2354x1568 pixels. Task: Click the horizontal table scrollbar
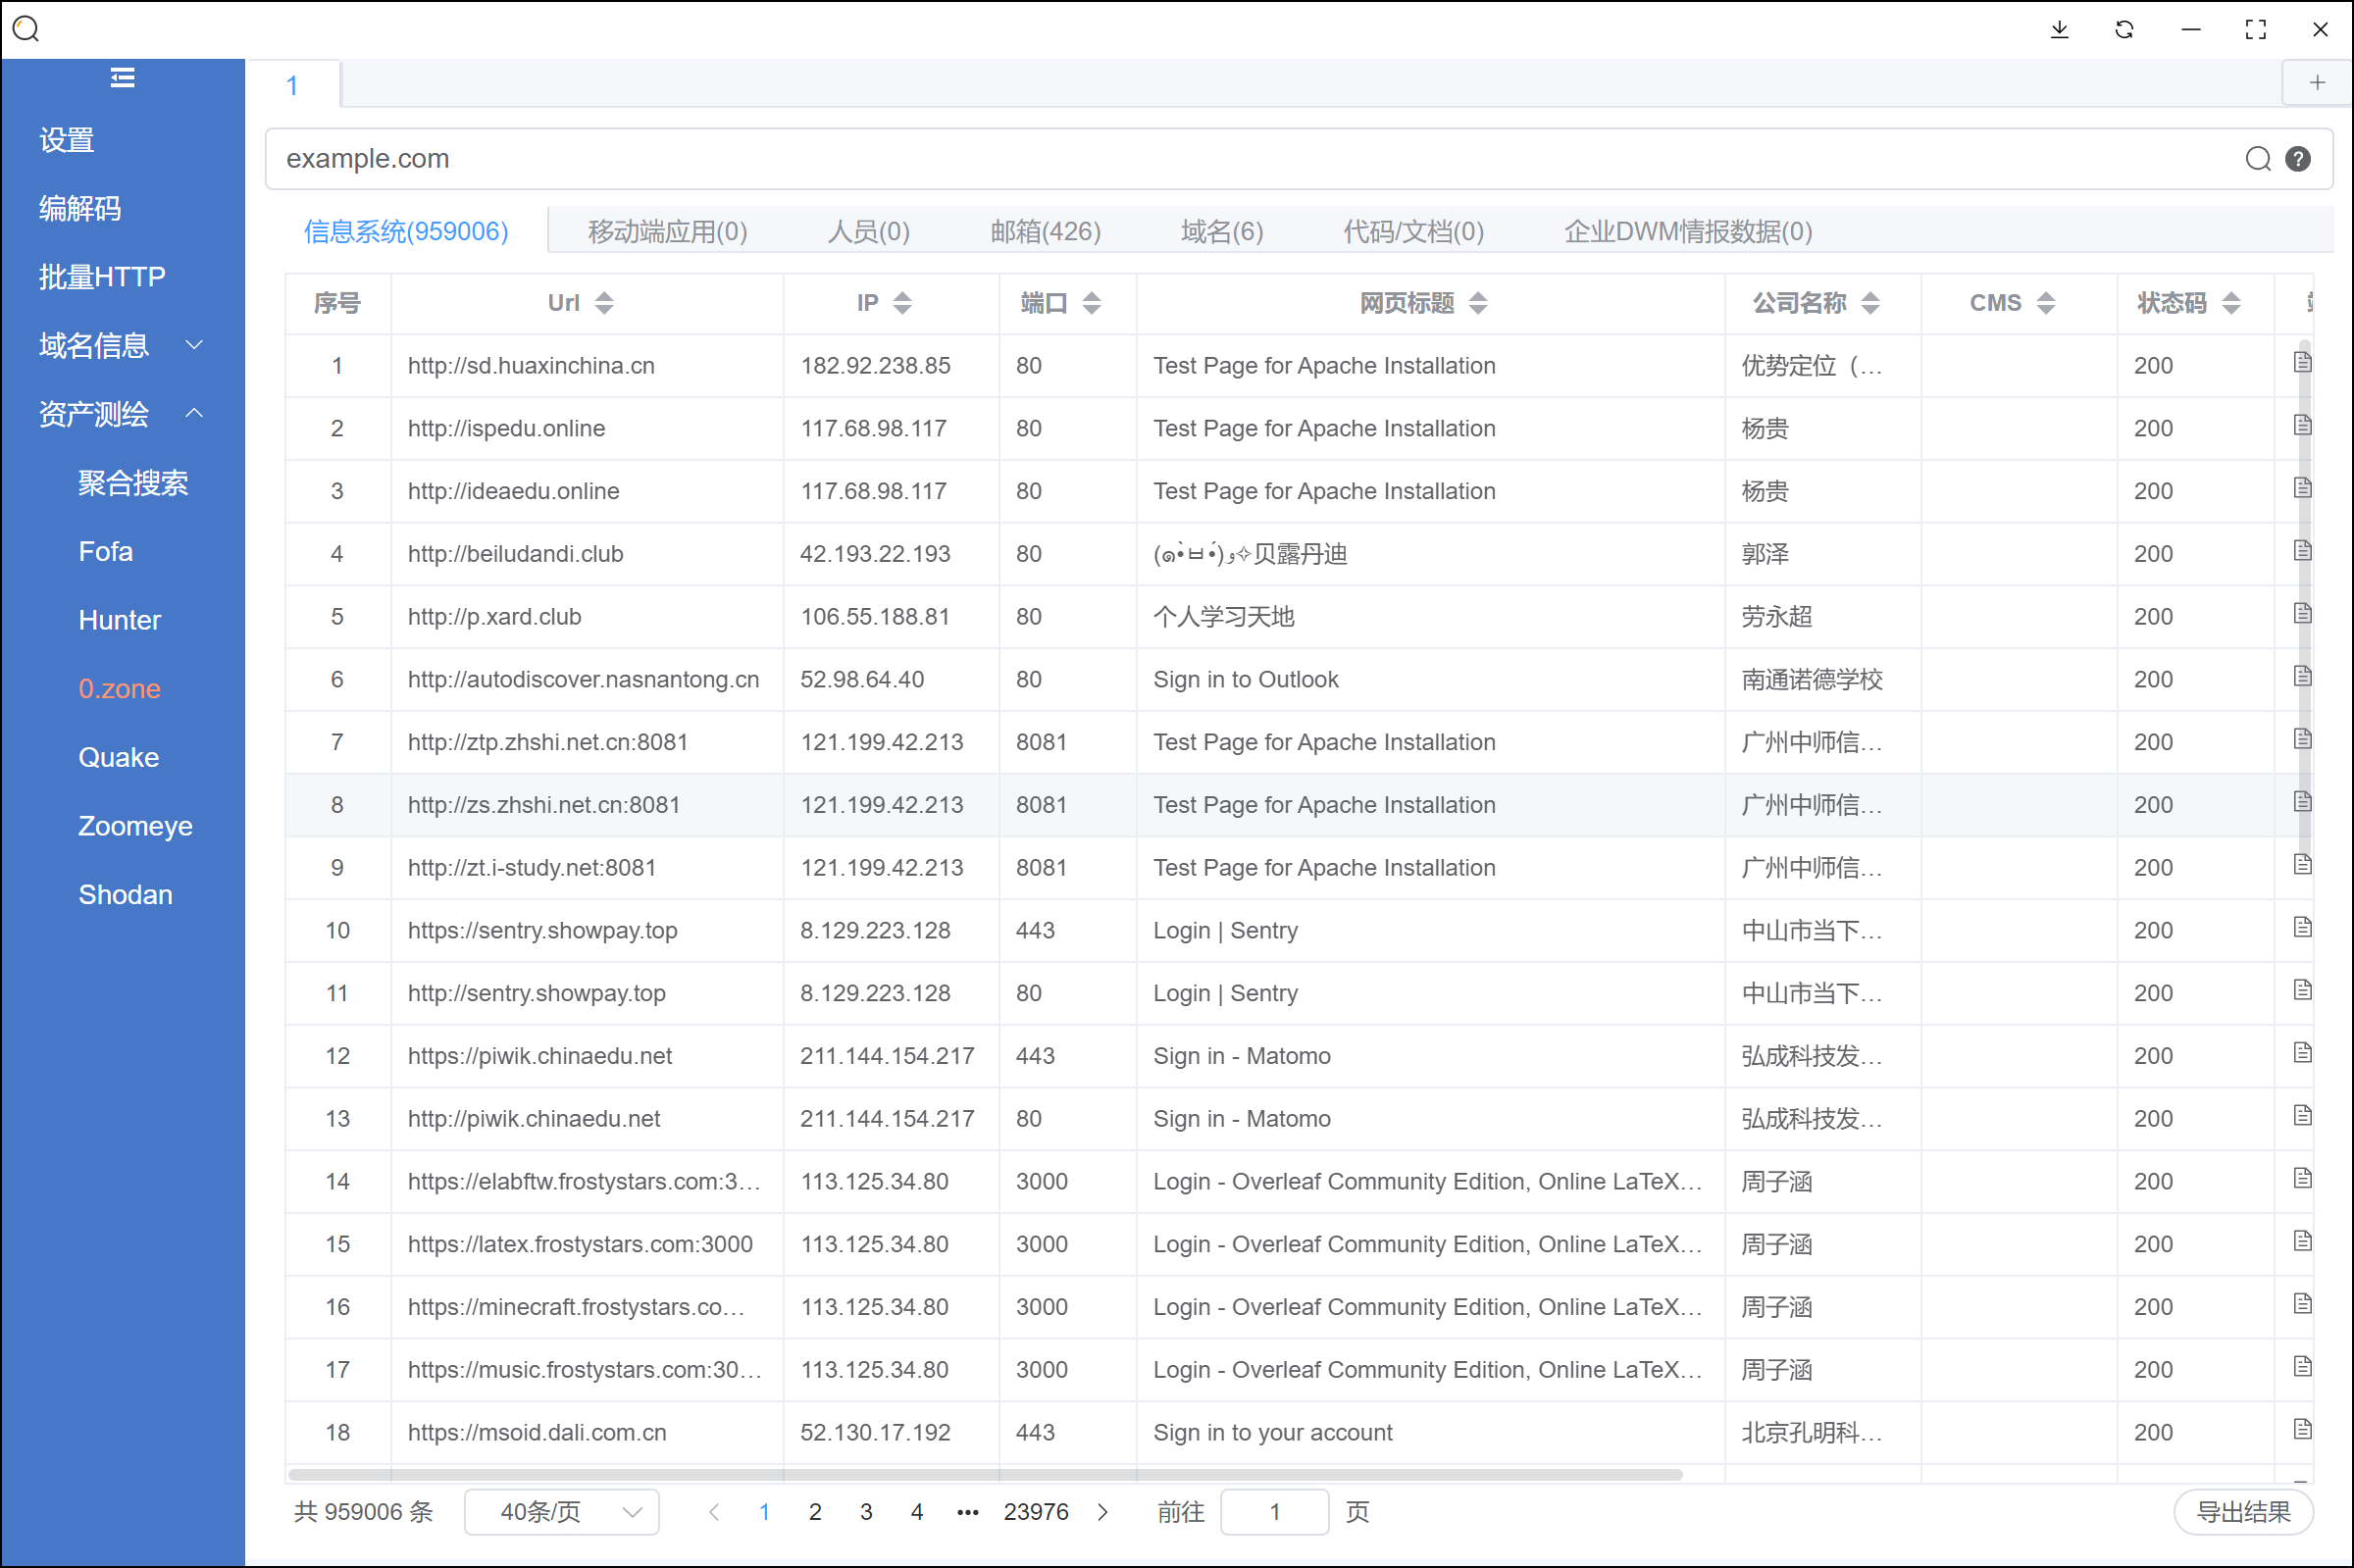click(x=984, y=1474)
